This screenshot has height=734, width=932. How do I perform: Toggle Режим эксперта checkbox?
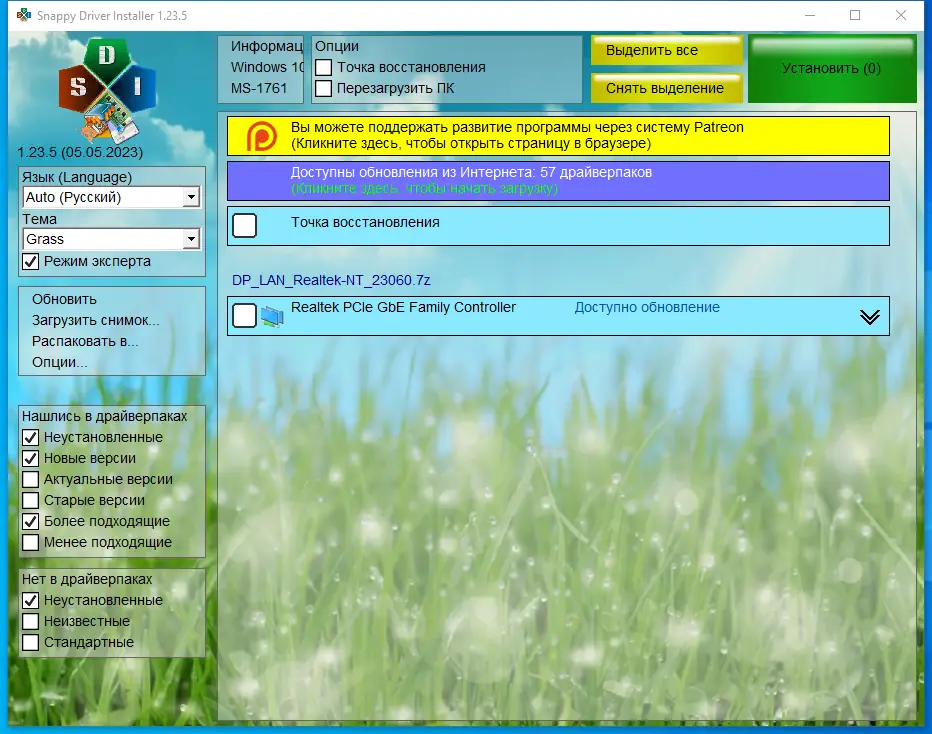(x=31, y=262)
